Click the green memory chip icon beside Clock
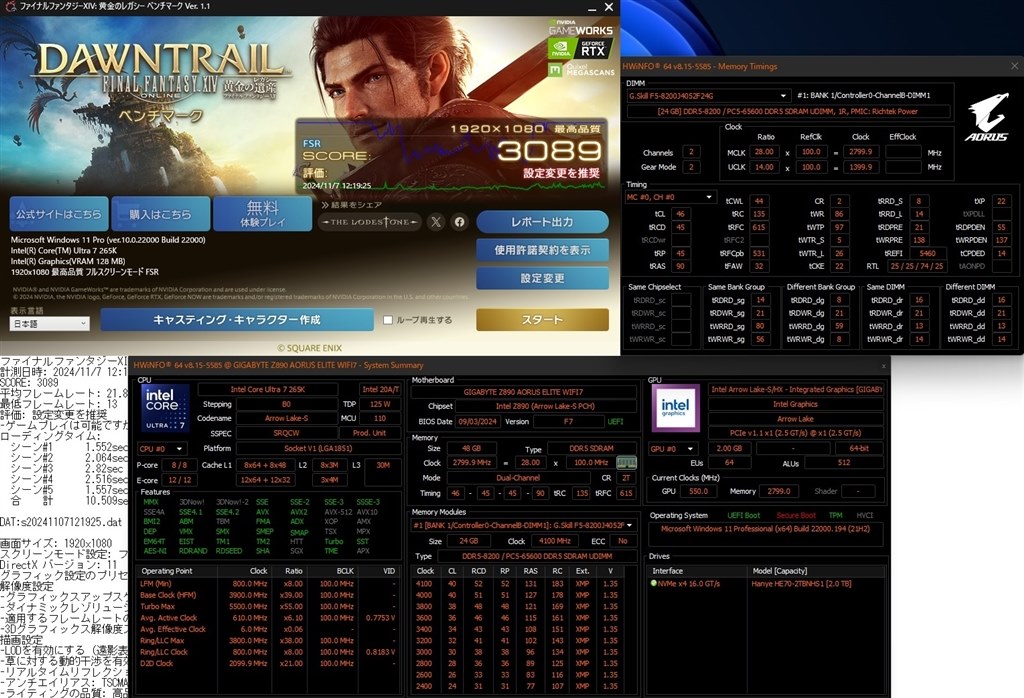Viewport: 1024px width, 698px height. pyautogui.click(x=627, y=462)
